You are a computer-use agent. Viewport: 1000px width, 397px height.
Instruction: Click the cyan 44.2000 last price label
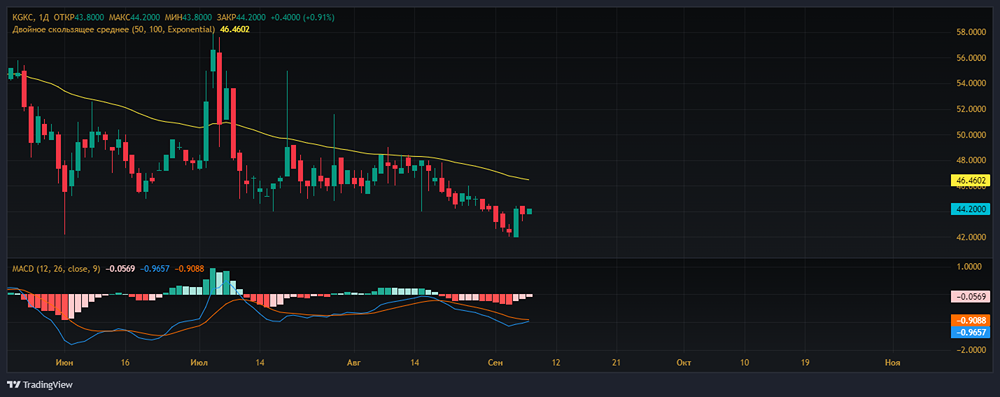click(x=971, y=209)
